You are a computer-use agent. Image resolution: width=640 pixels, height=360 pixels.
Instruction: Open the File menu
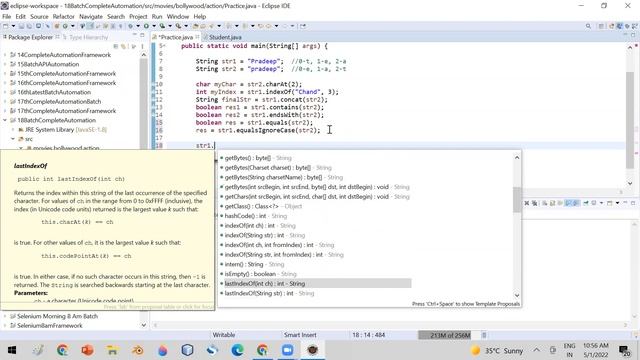pos(7,16)
